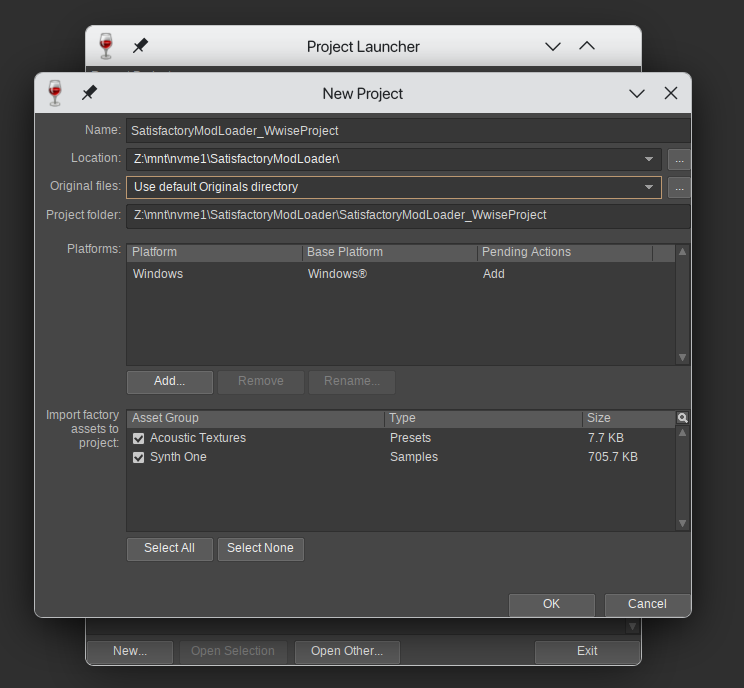Click the pin icon in New Project title bar
This screenshot has height=688, width=744.
[89, 93]
